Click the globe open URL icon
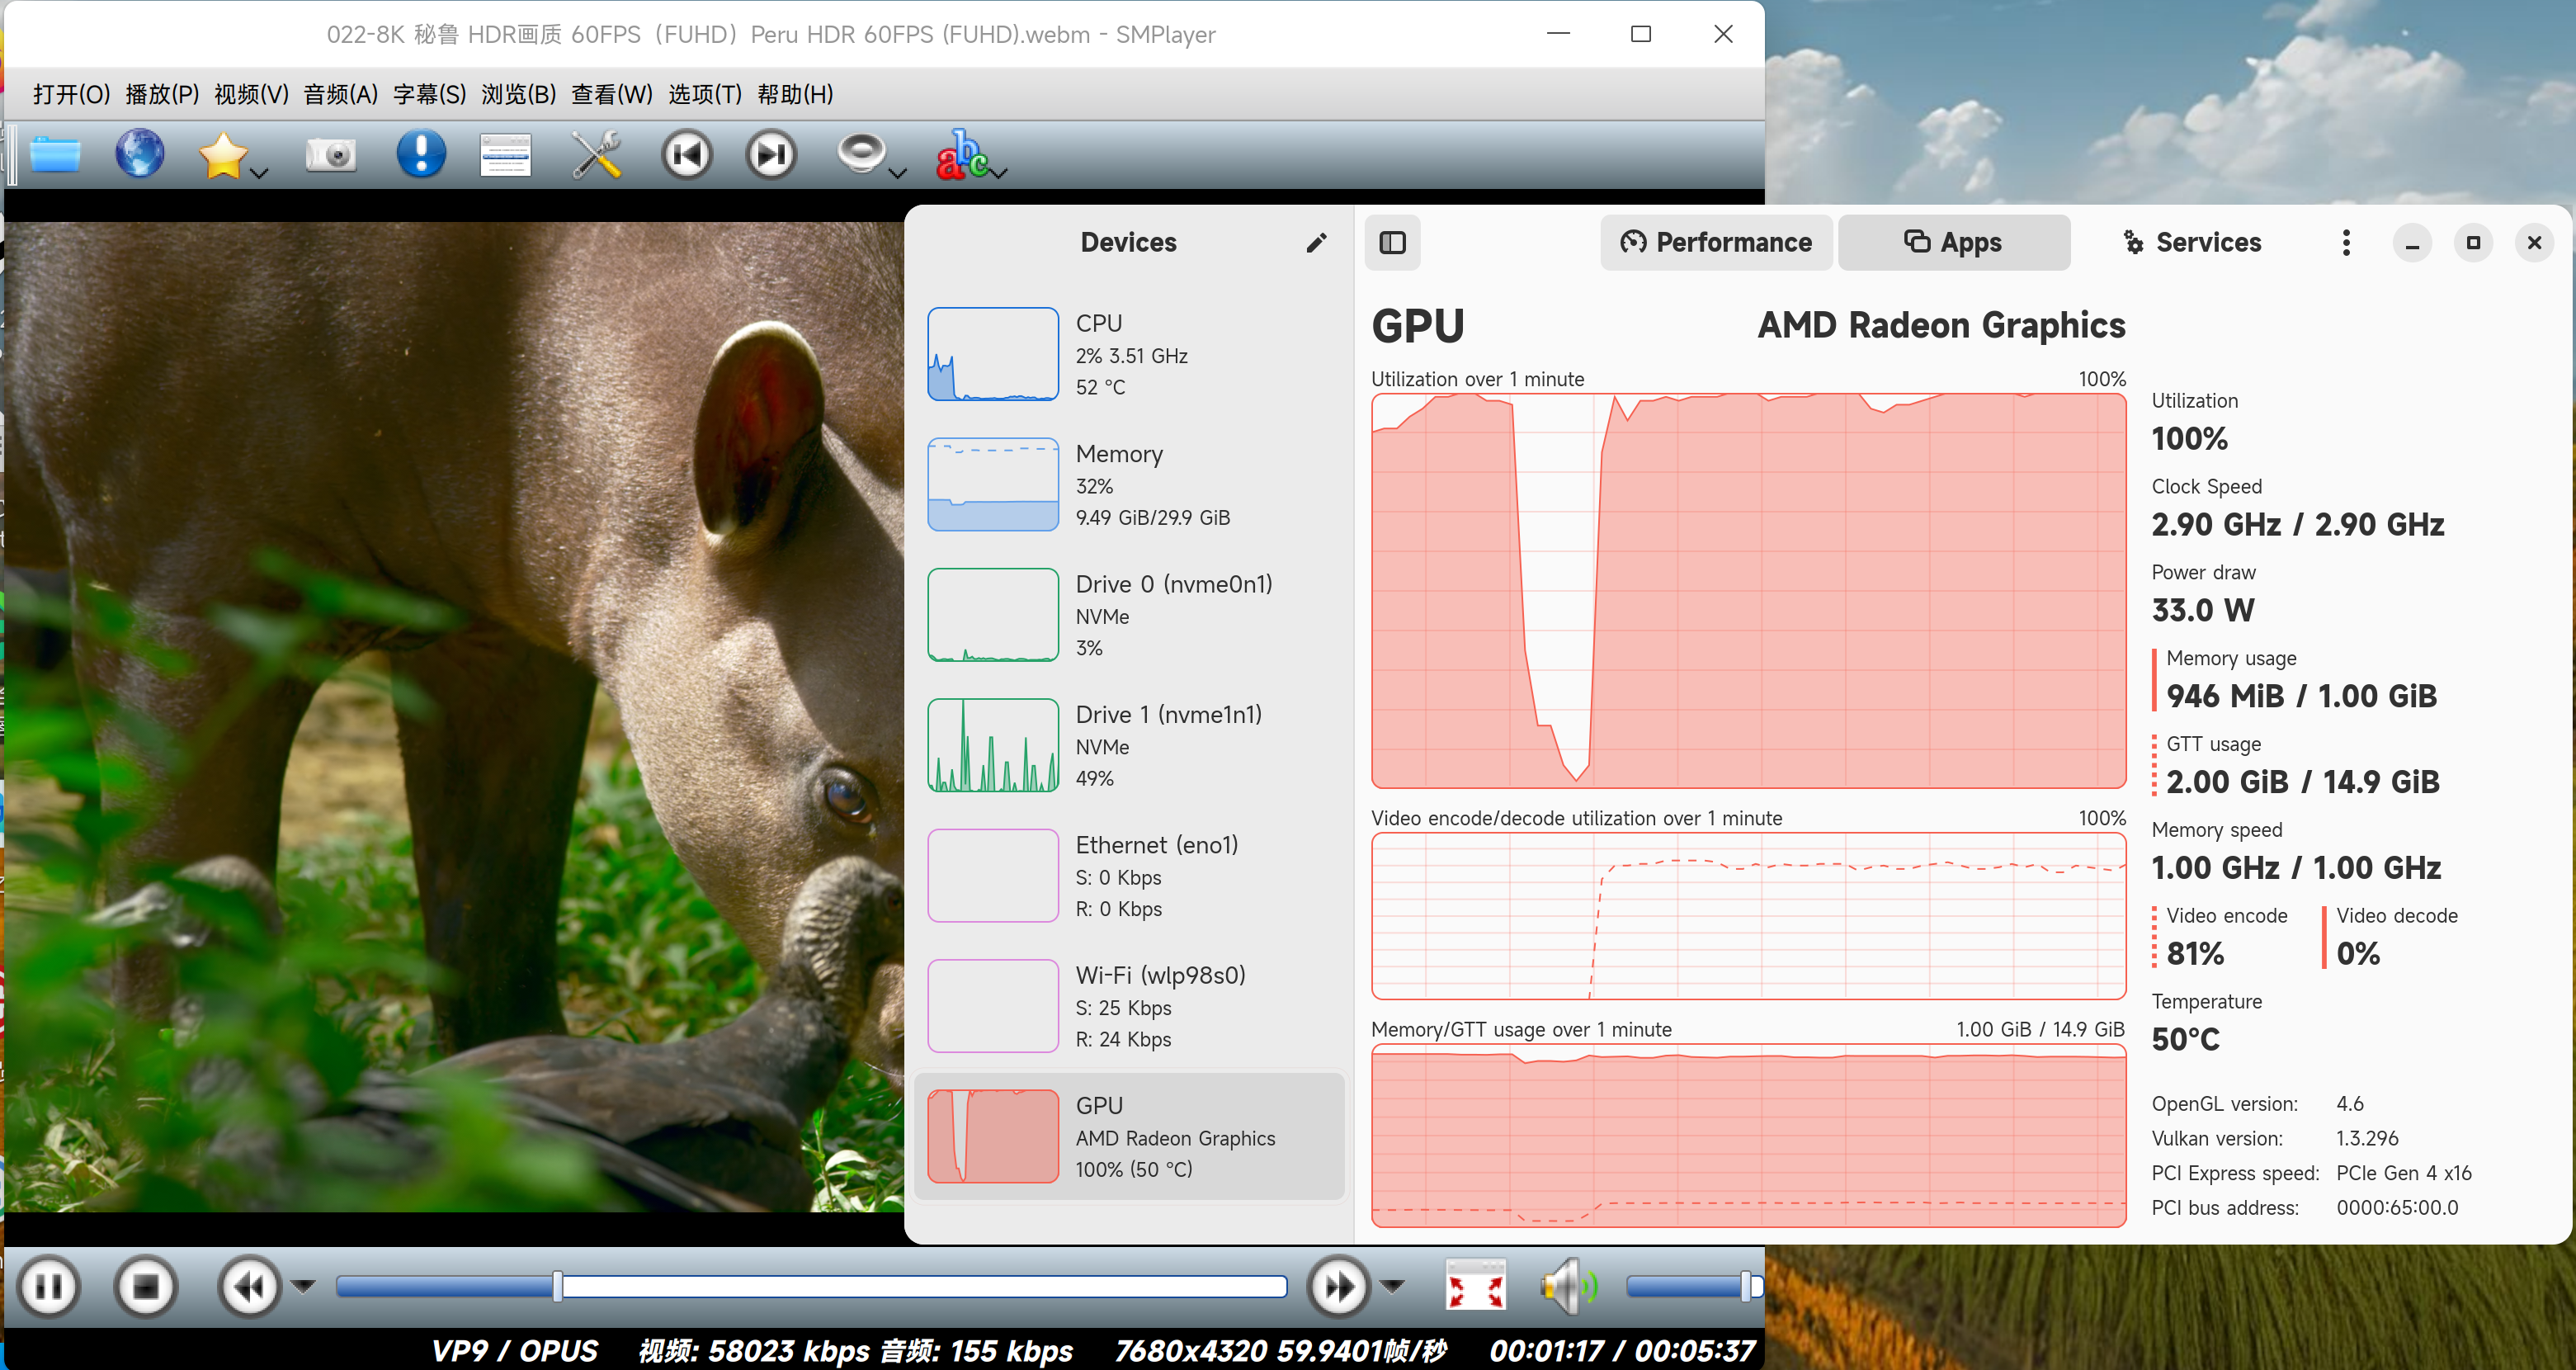Viewport: 2576px width, 1370px height. (x=140, y=154)
